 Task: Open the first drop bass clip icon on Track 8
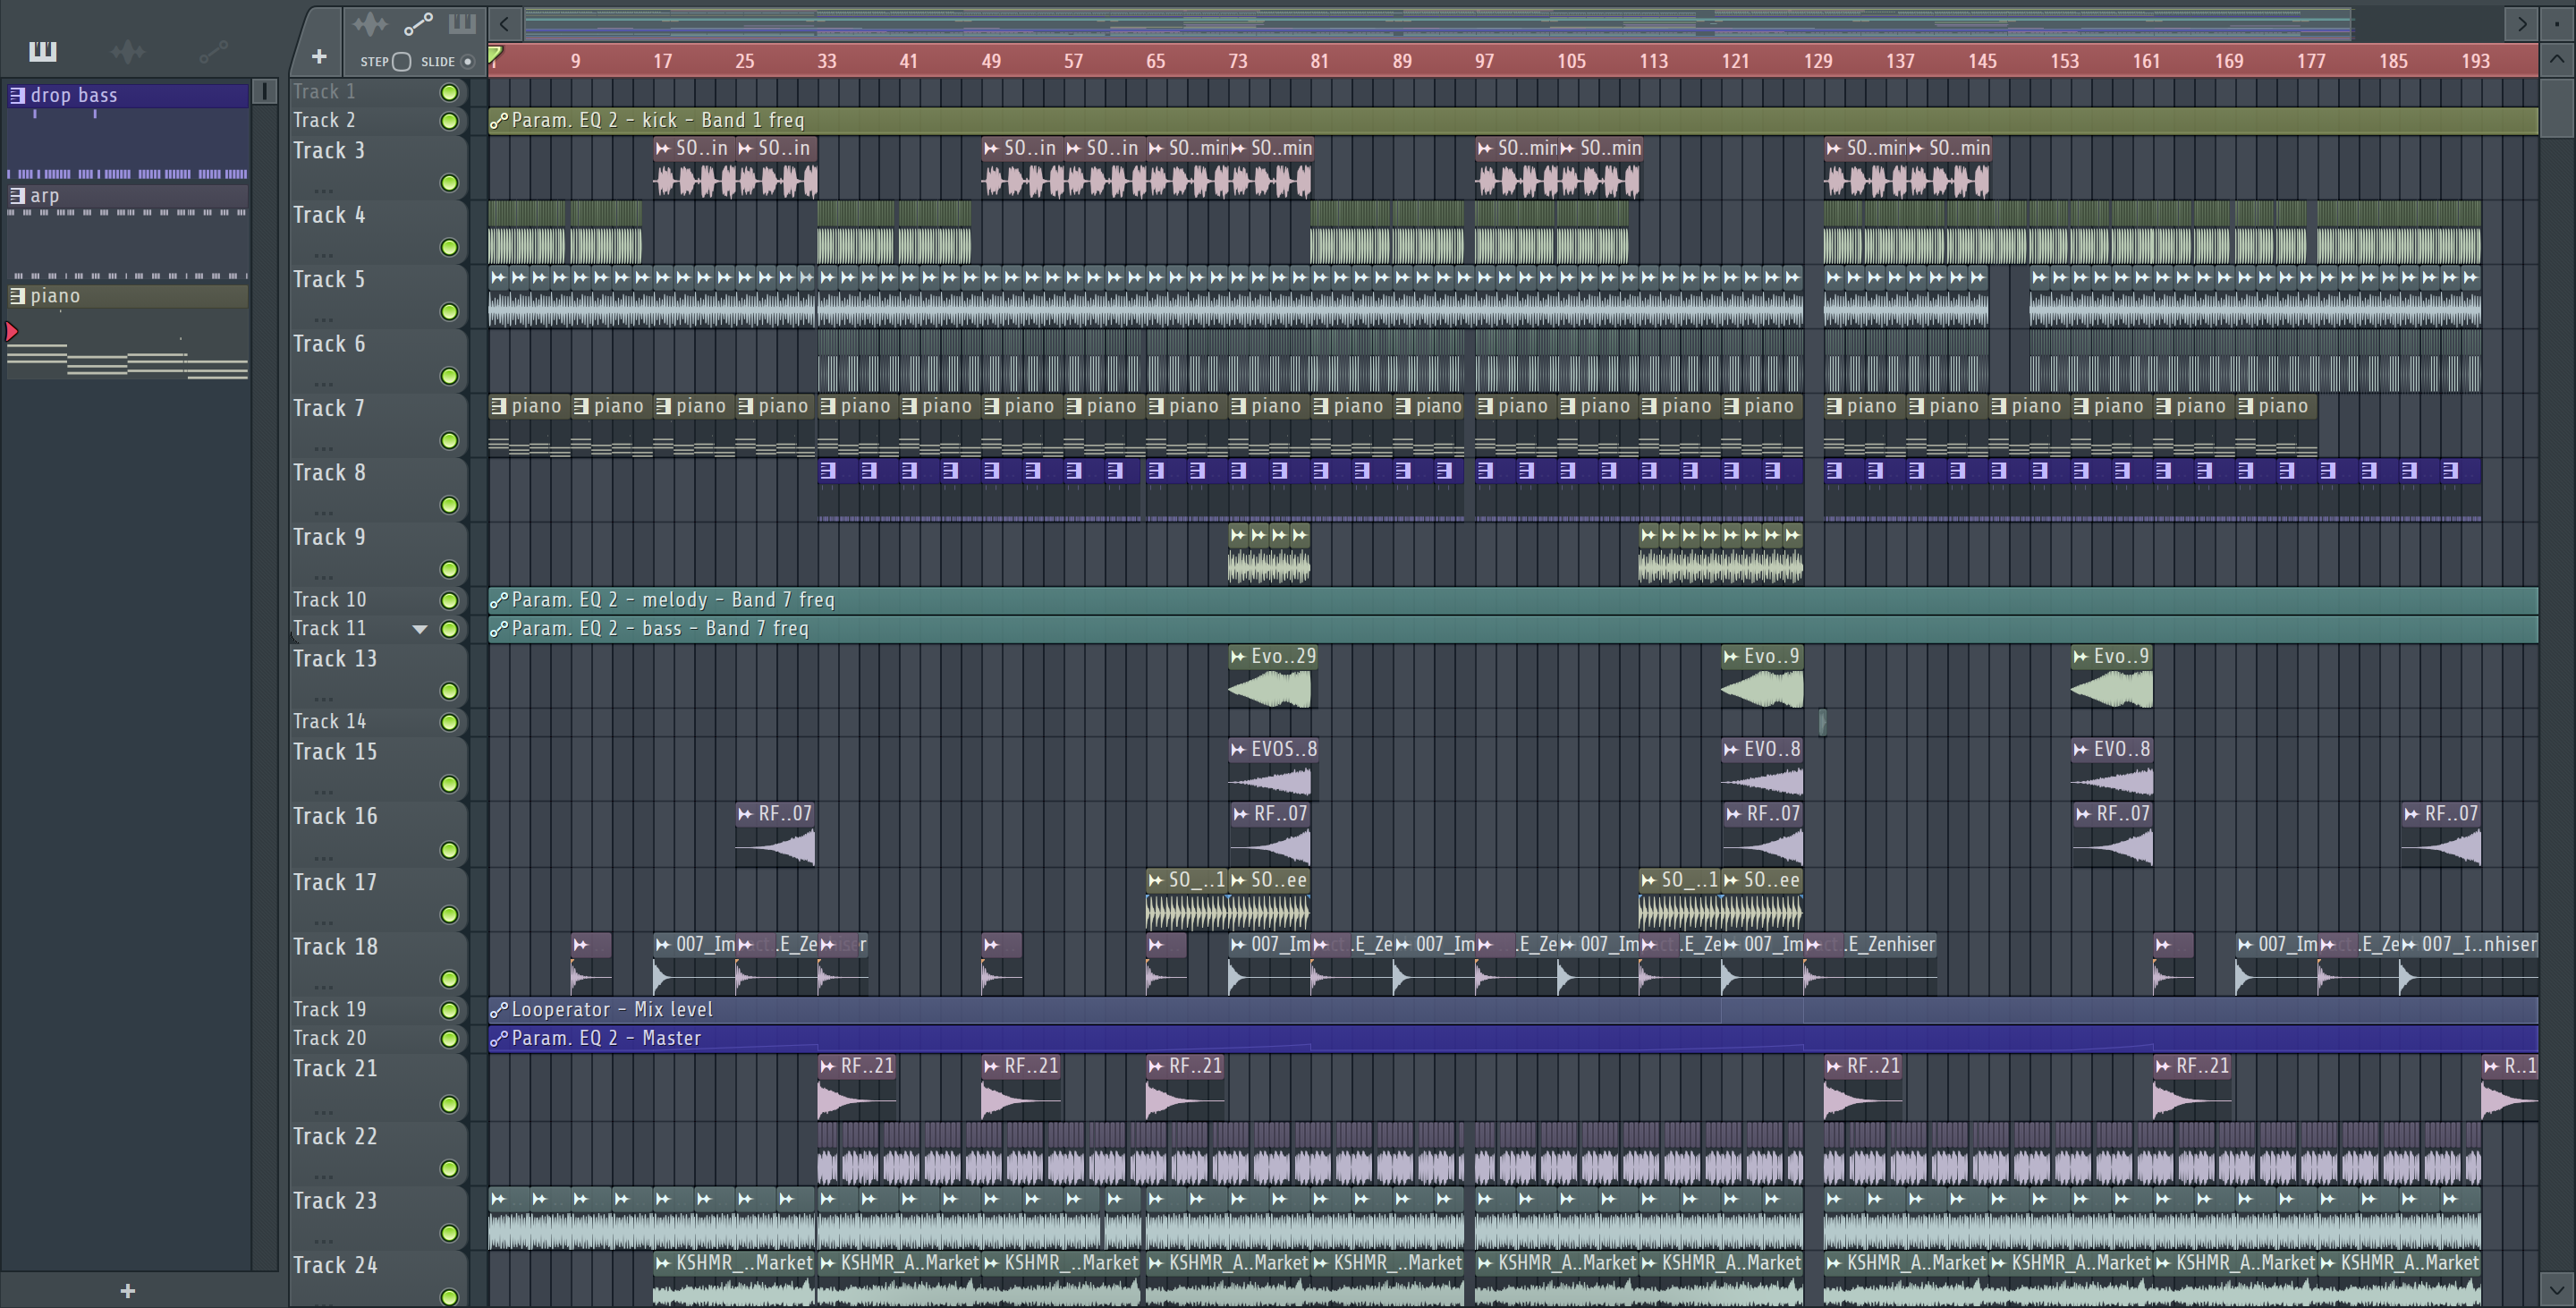pos(827,470)
